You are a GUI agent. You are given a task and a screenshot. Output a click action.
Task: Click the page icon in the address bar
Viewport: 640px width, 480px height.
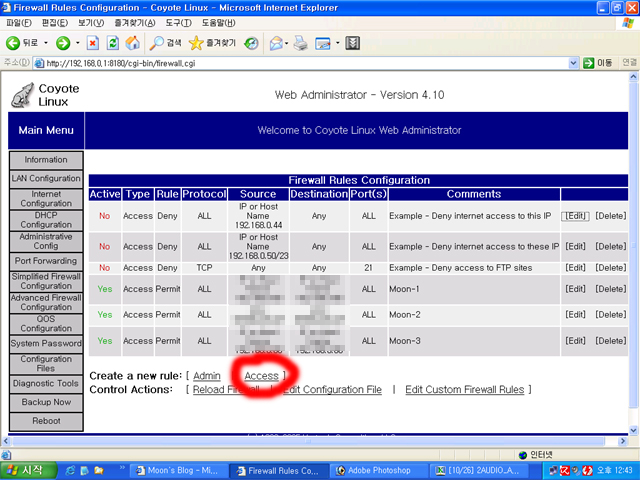pyautogui.click(x=39, y=63)
